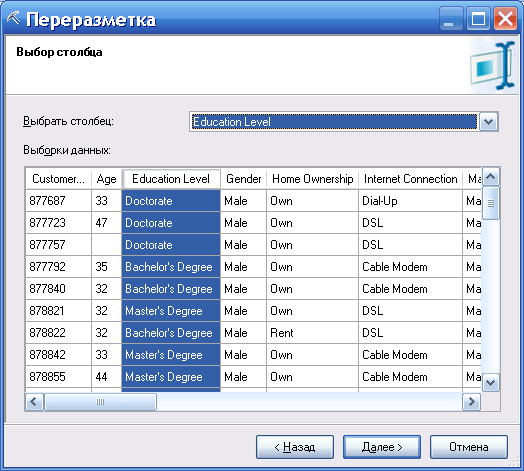The image size is (524, 471).
Task: Select customer ID cell 877792
Action: pos(58,267)
